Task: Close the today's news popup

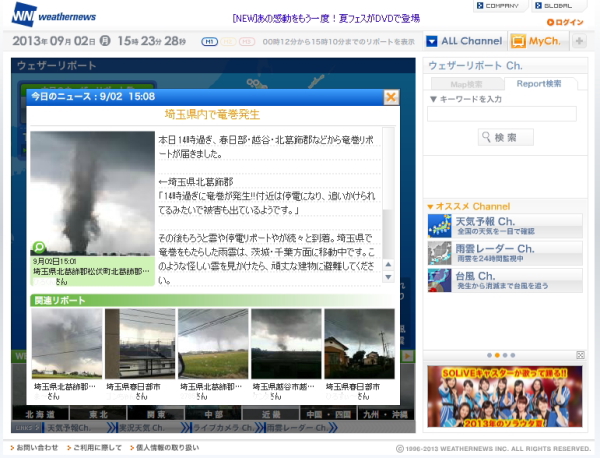Action: coord(391,97)
